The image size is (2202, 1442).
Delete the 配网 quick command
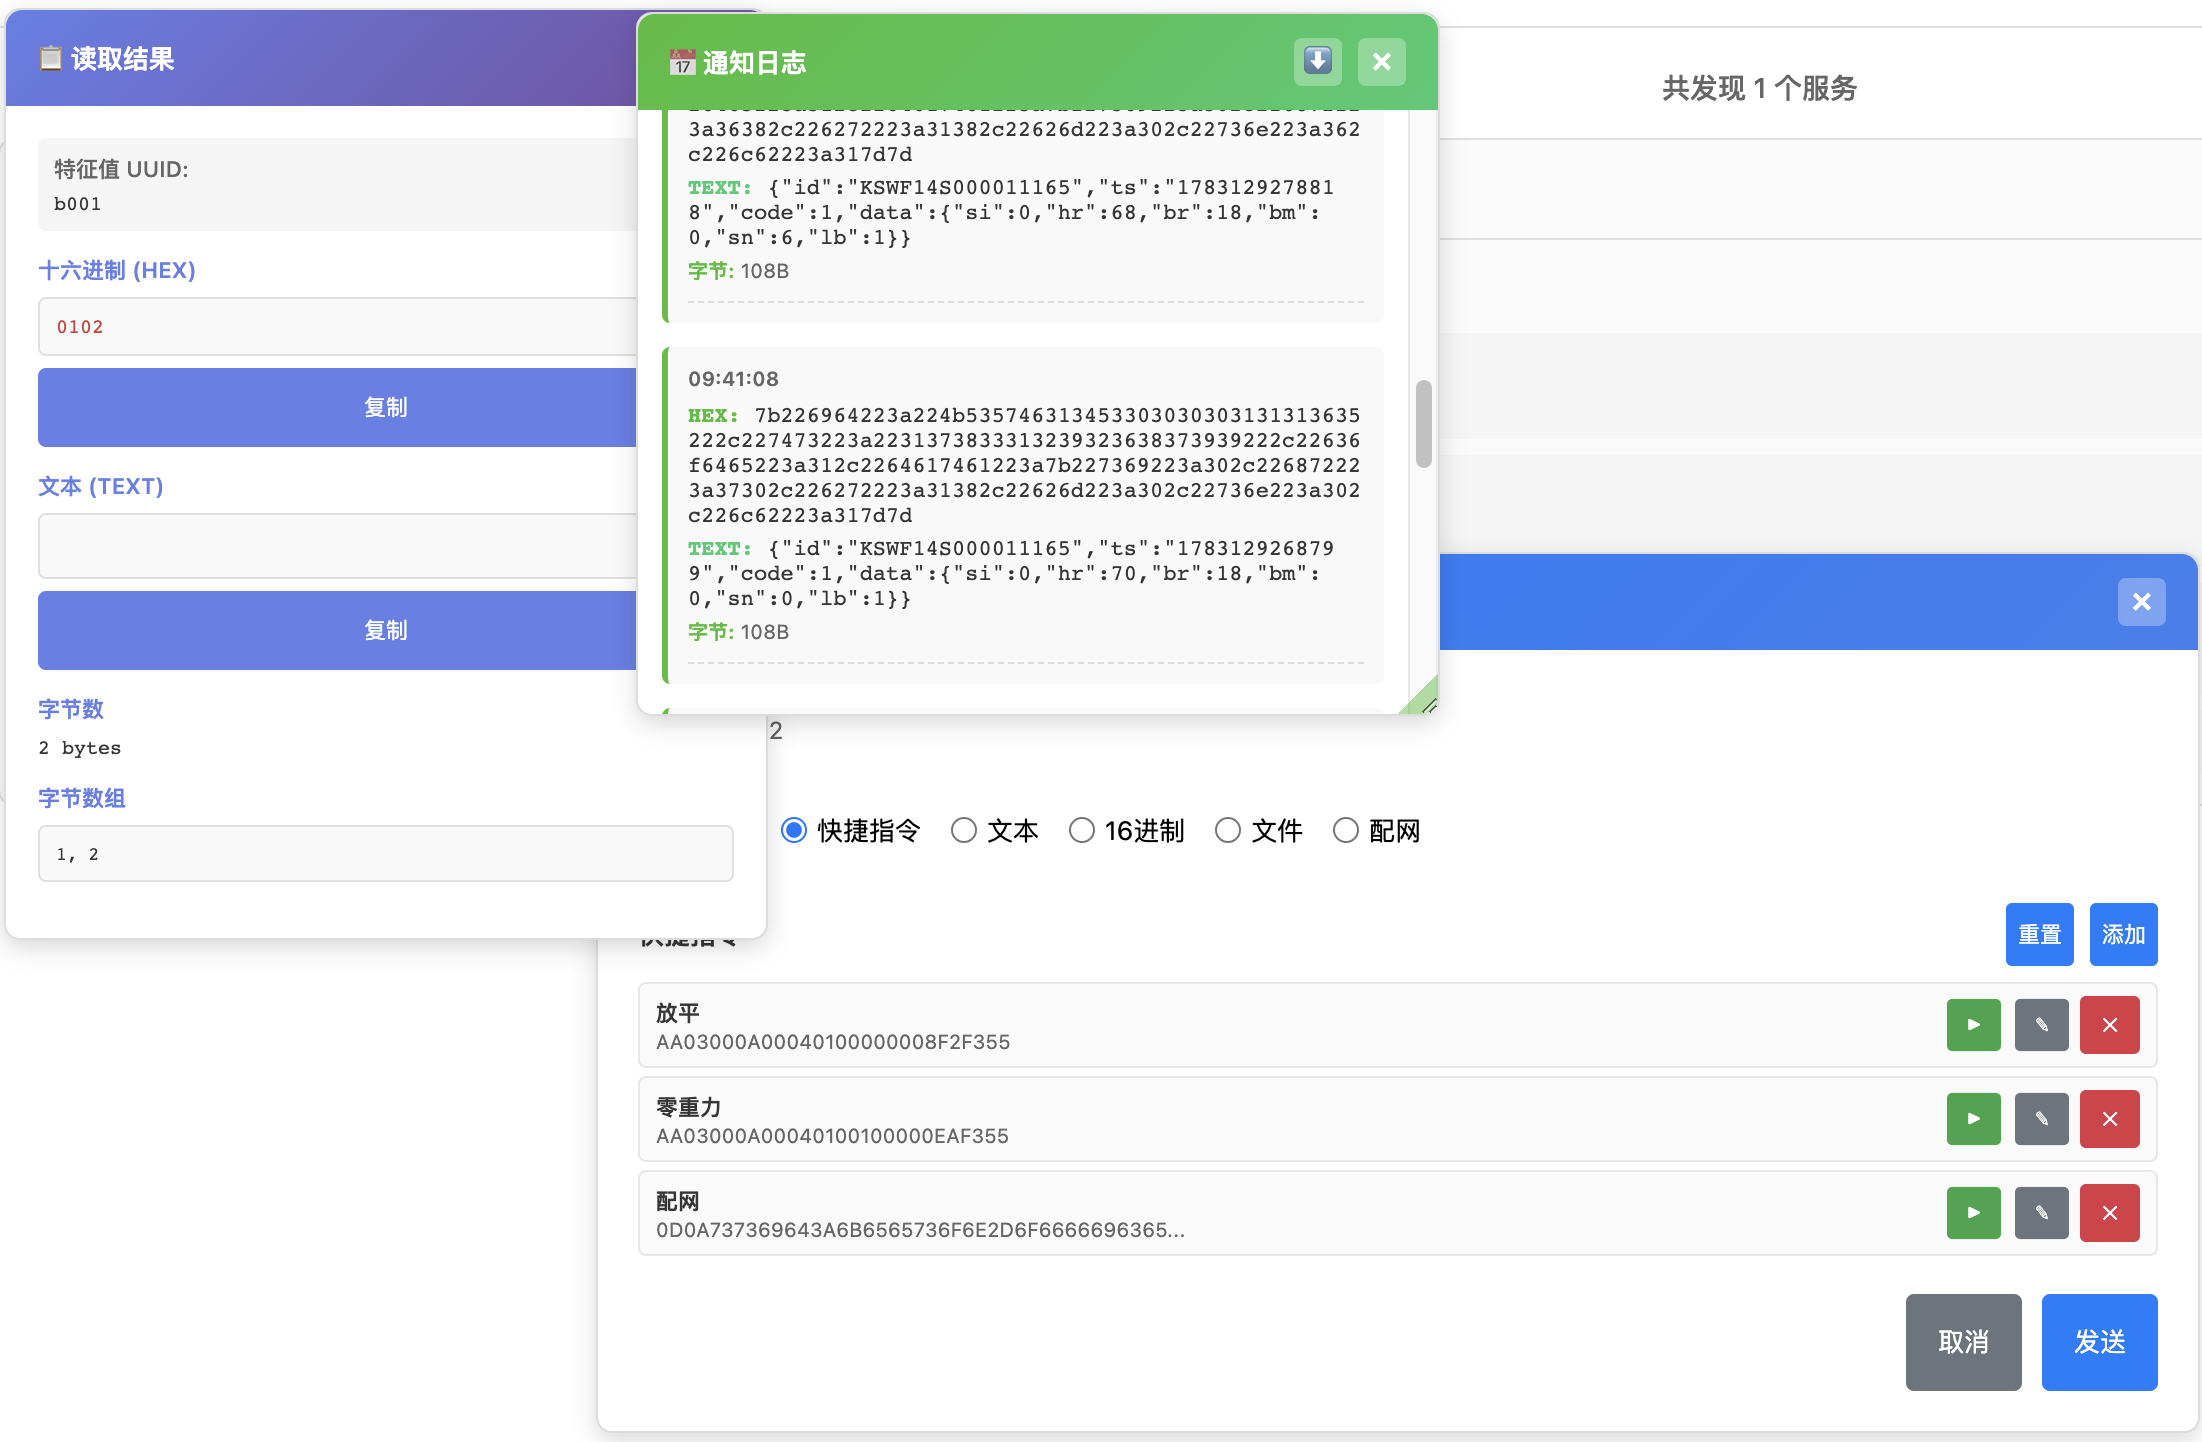pos(2109,1213)
